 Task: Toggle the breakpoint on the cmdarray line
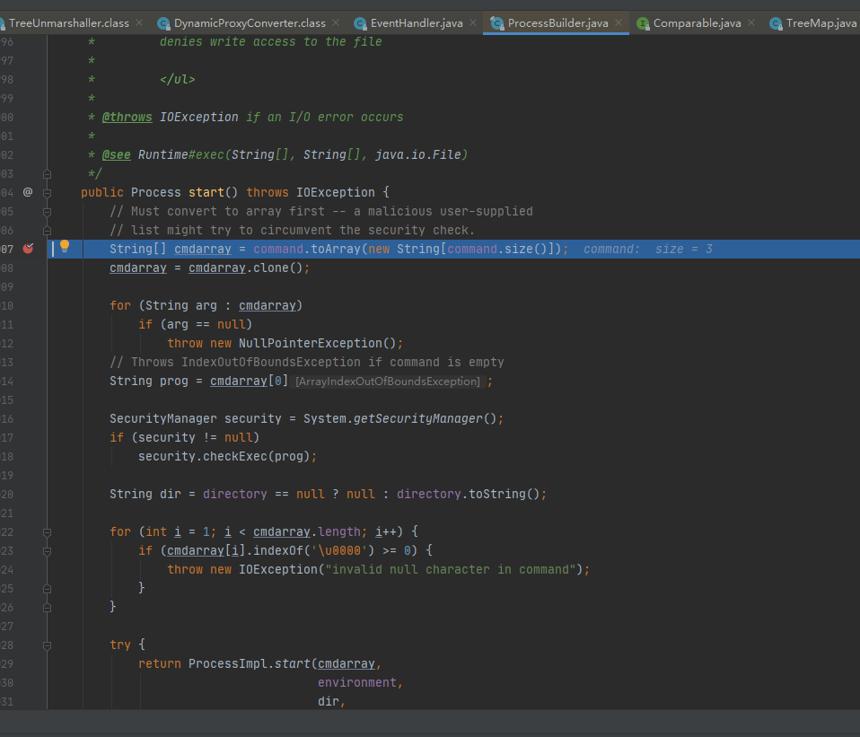pos(28,249)
